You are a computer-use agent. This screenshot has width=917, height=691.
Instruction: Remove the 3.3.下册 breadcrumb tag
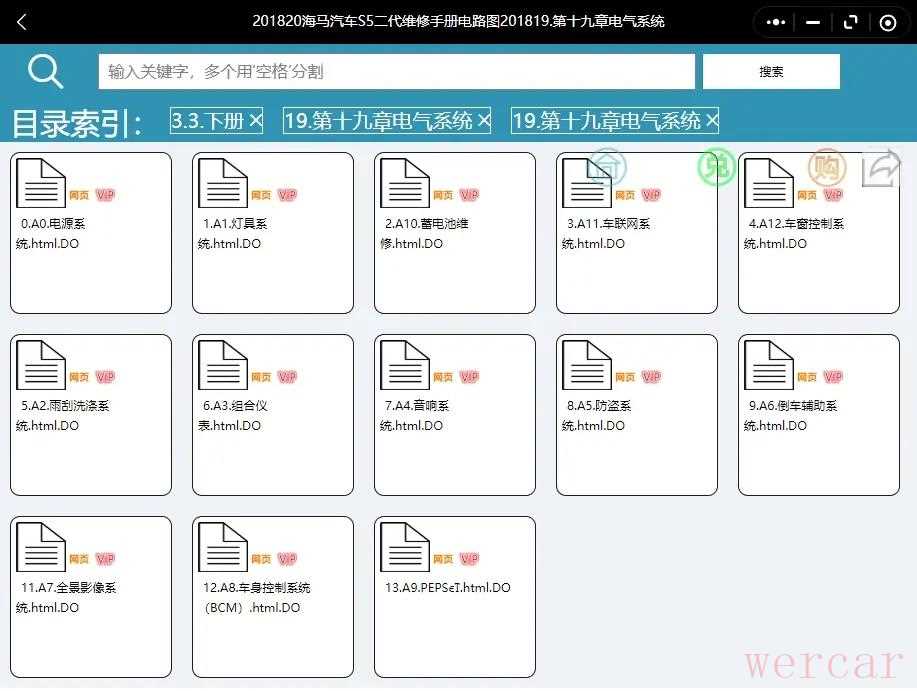pos(255,121)
